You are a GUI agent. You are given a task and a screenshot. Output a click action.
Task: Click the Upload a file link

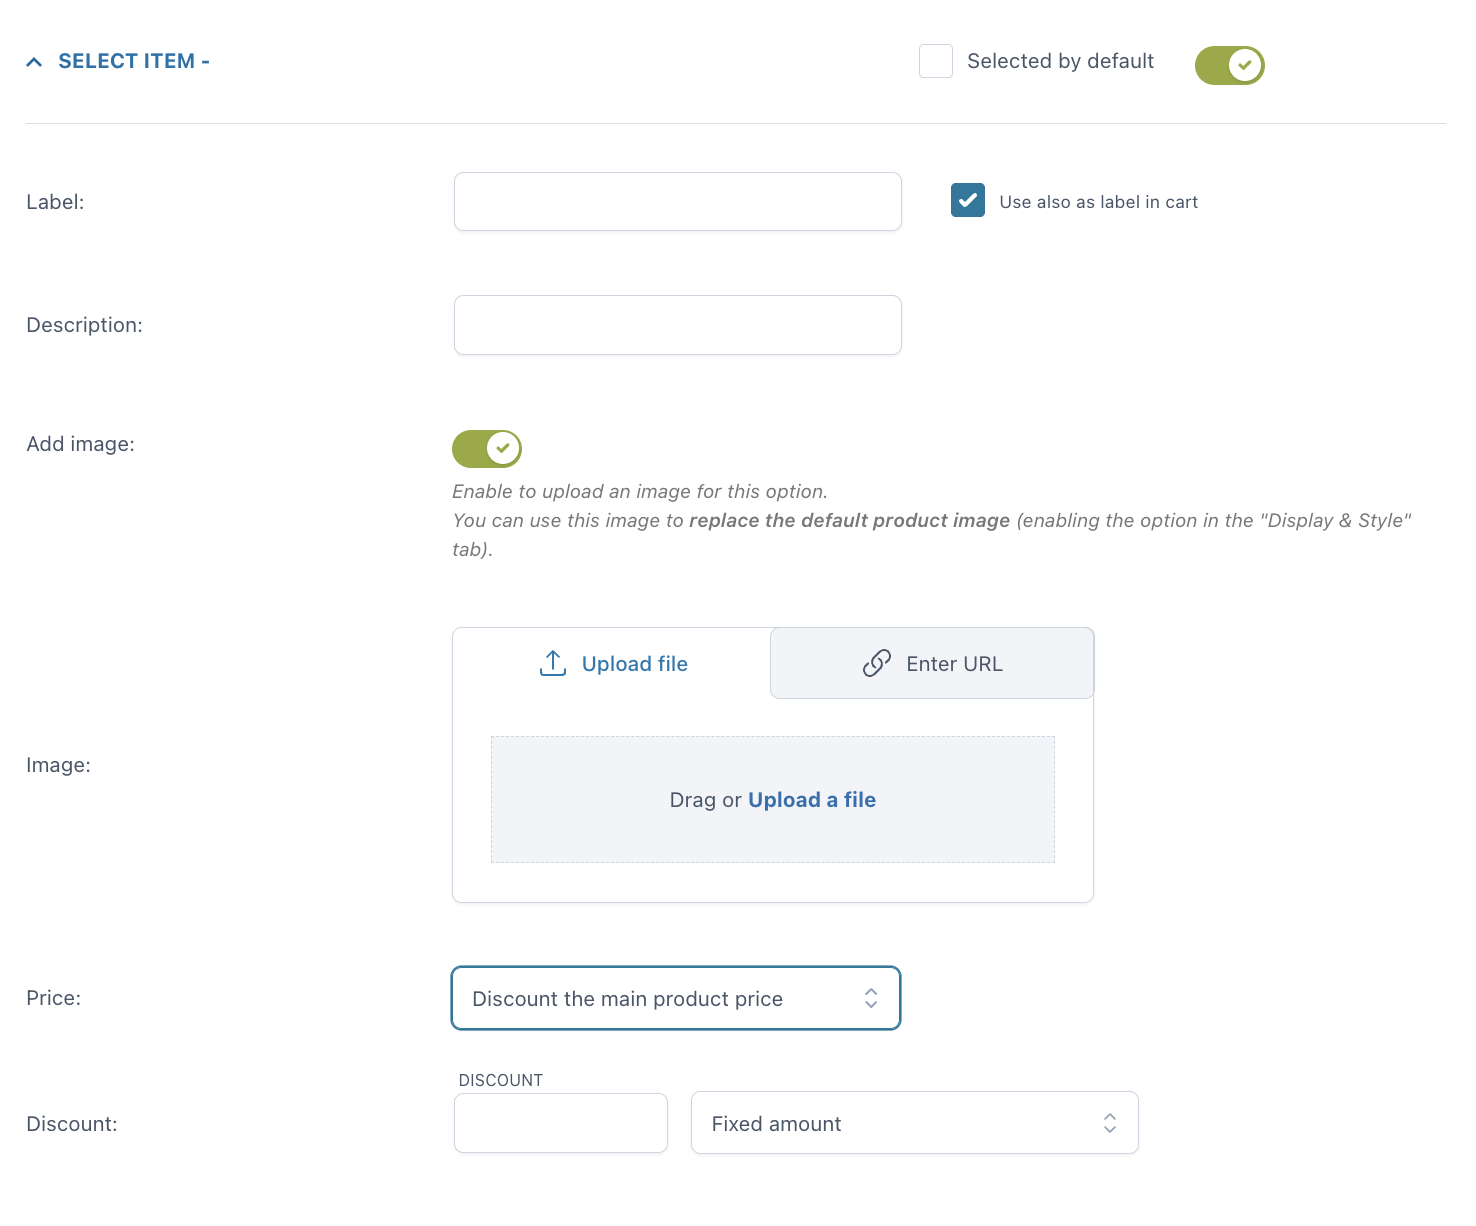(x=811, y=800)
